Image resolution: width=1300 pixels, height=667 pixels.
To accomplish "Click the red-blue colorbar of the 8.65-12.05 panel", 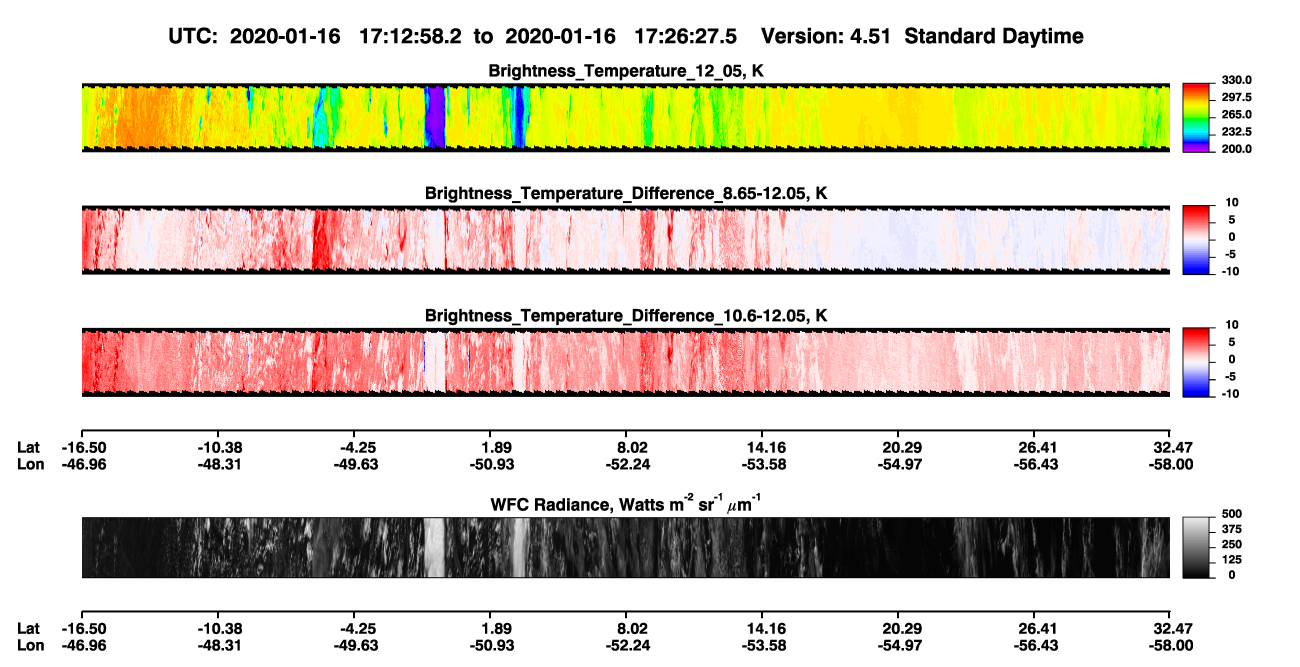I will click(1196, 239).
